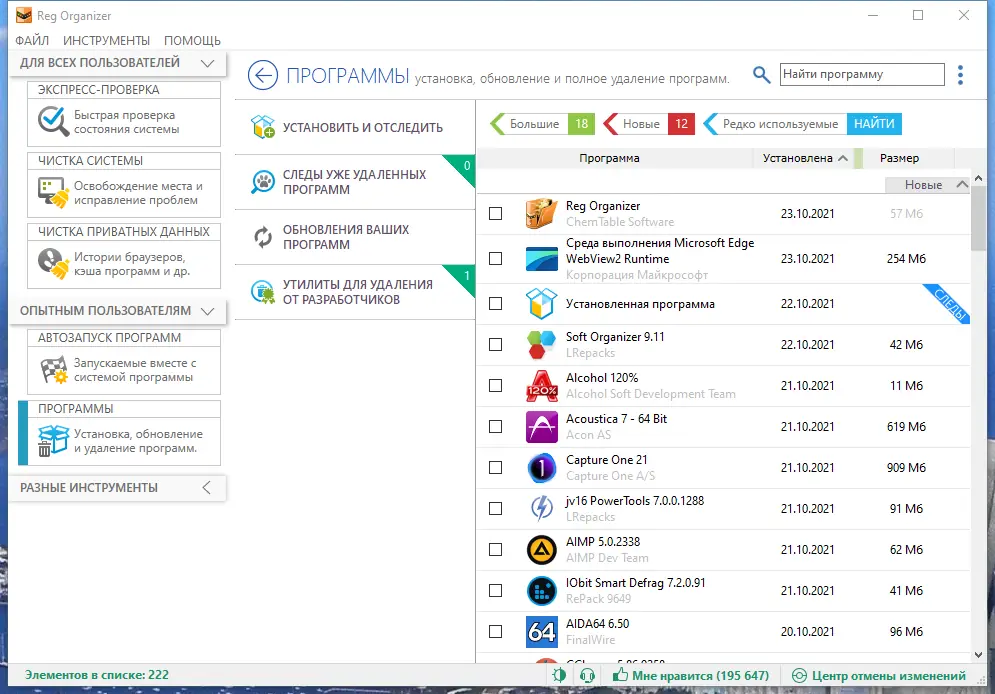This screenshot has width=995, height=694.
Task: Click the Чистка приватных данных icon
Action: pyautogui.click(x=53, y=263)
